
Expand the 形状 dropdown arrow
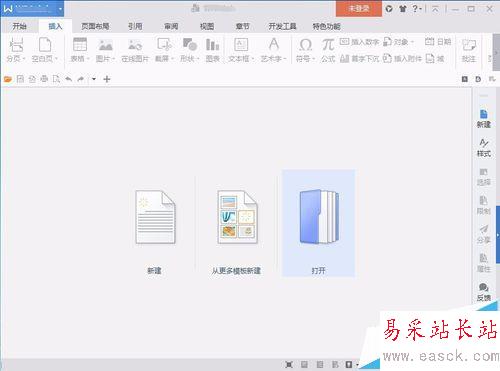tap(198, 59)
